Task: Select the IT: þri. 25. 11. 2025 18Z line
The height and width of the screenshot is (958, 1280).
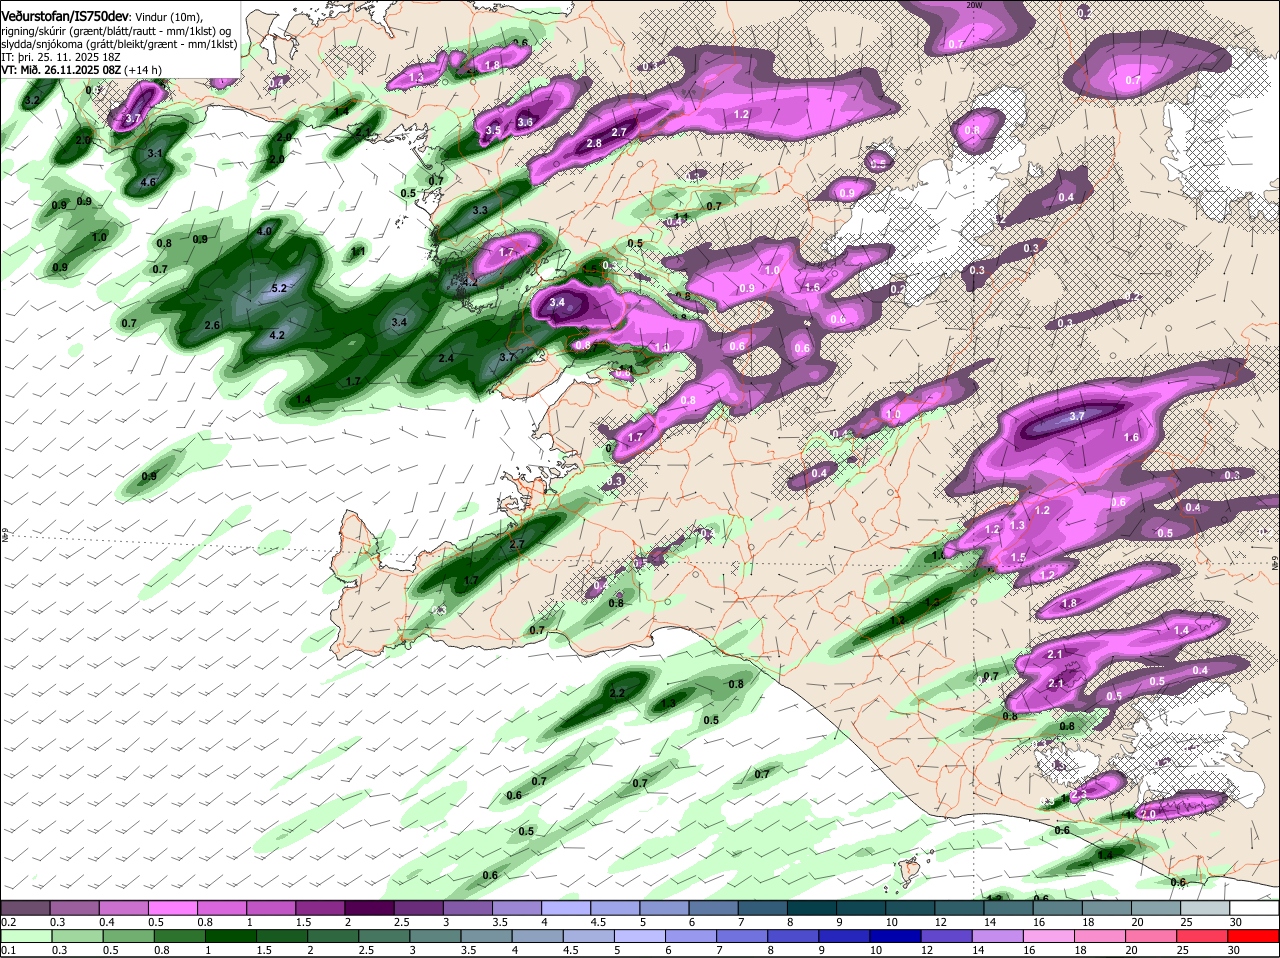Action: (x=61, y=57)
